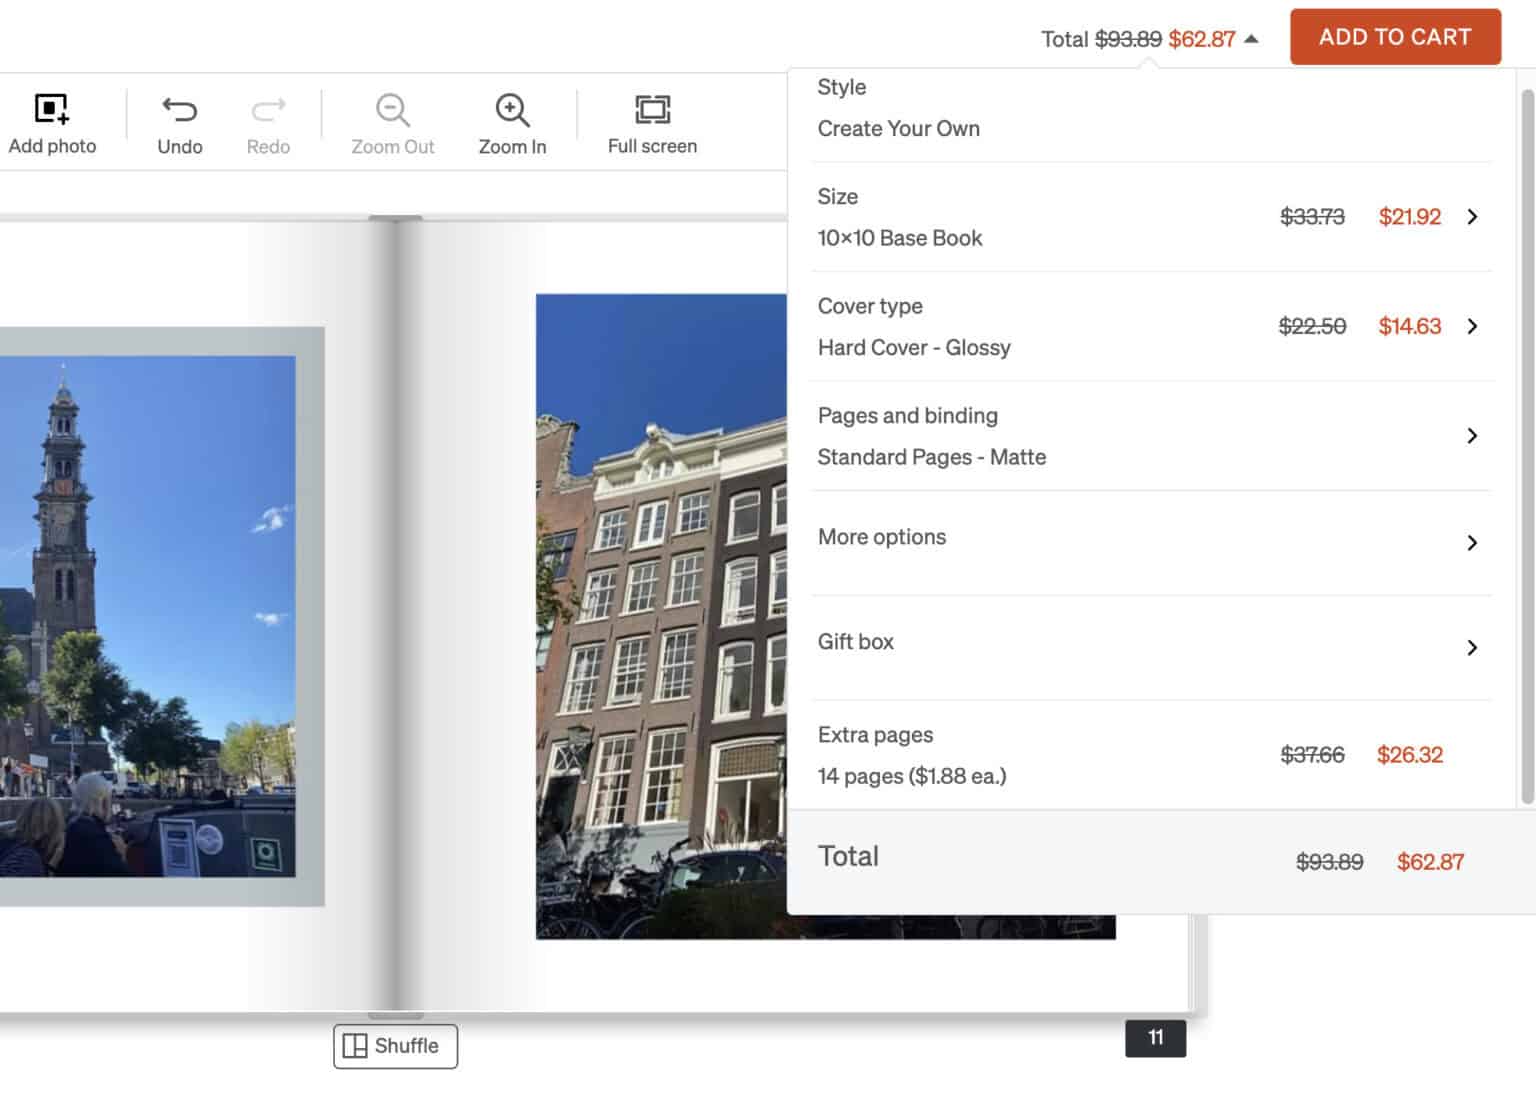The image size is (1536, 1106).
Task: Shuffle the page layout
Action: [x=395, y=1046]
